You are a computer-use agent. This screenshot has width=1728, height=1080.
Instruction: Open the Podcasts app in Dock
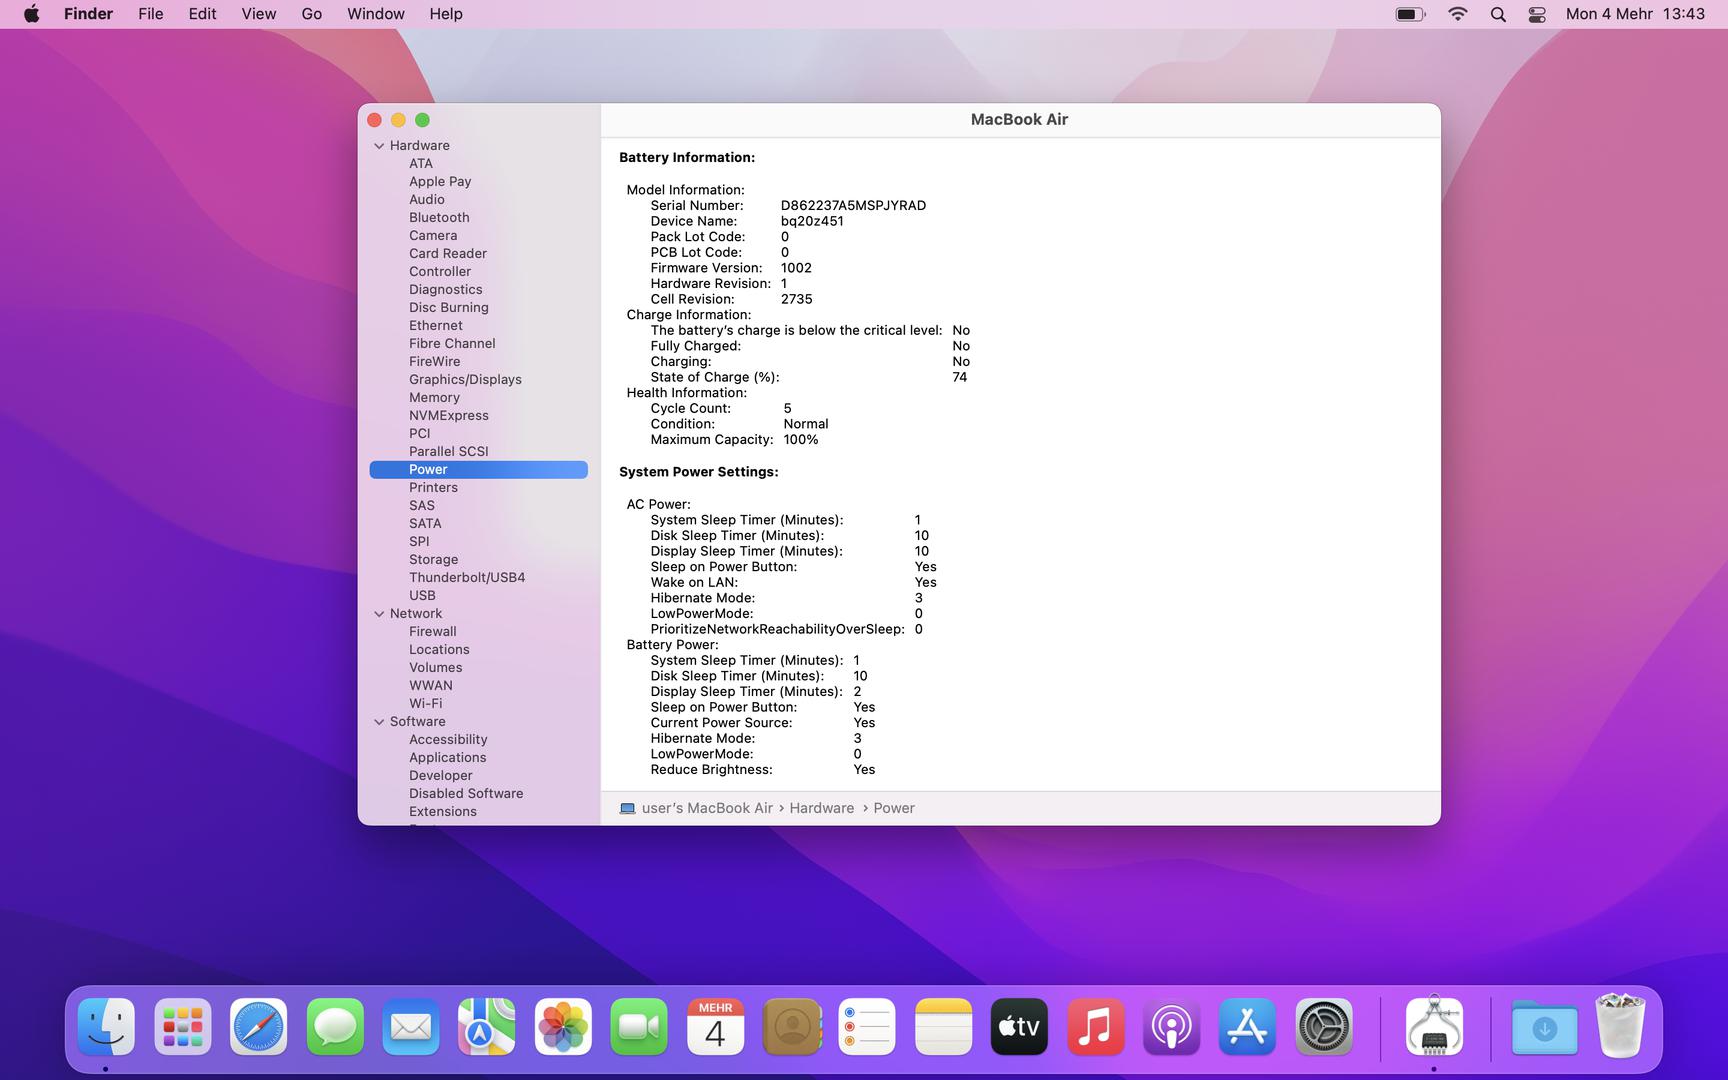(1171, 1027)
